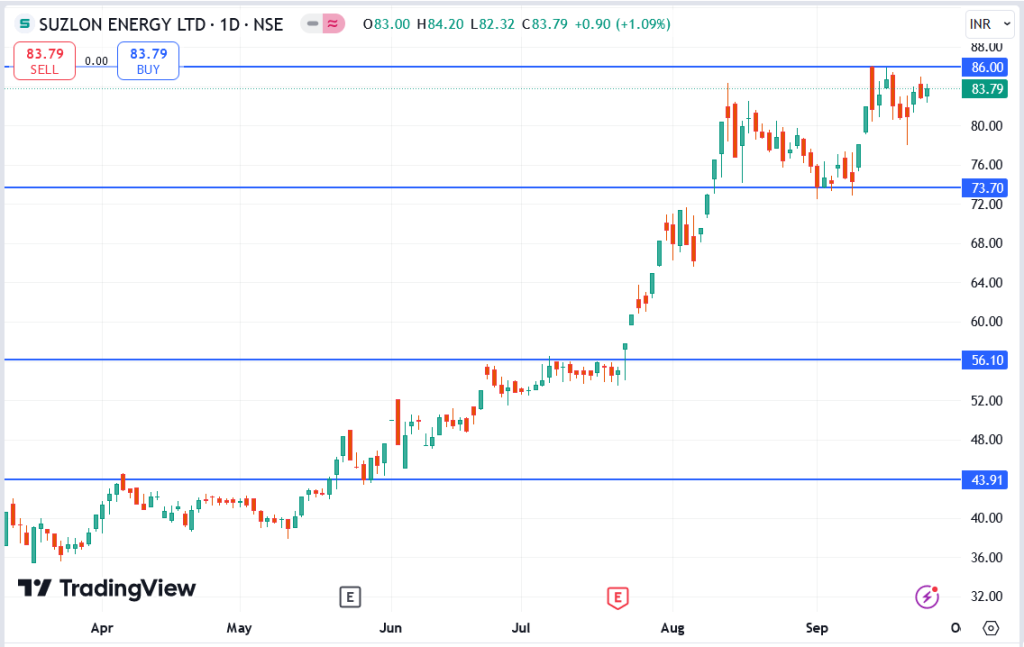
Task: Click the Suzlon symbol logo icon
Action: click(x=24, y=24)
